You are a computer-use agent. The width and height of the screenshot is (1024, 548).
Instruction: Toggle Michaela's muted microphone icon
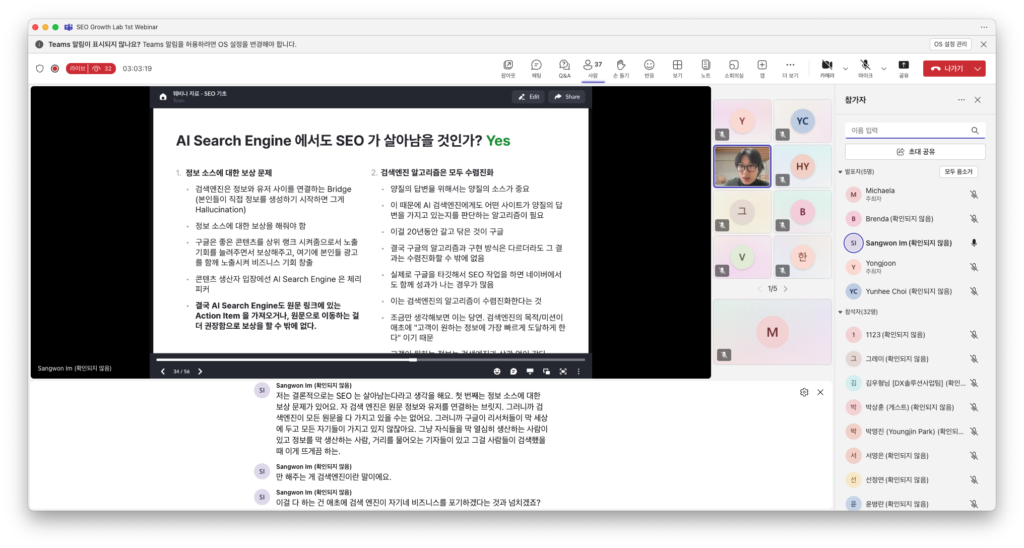(974, 195)
